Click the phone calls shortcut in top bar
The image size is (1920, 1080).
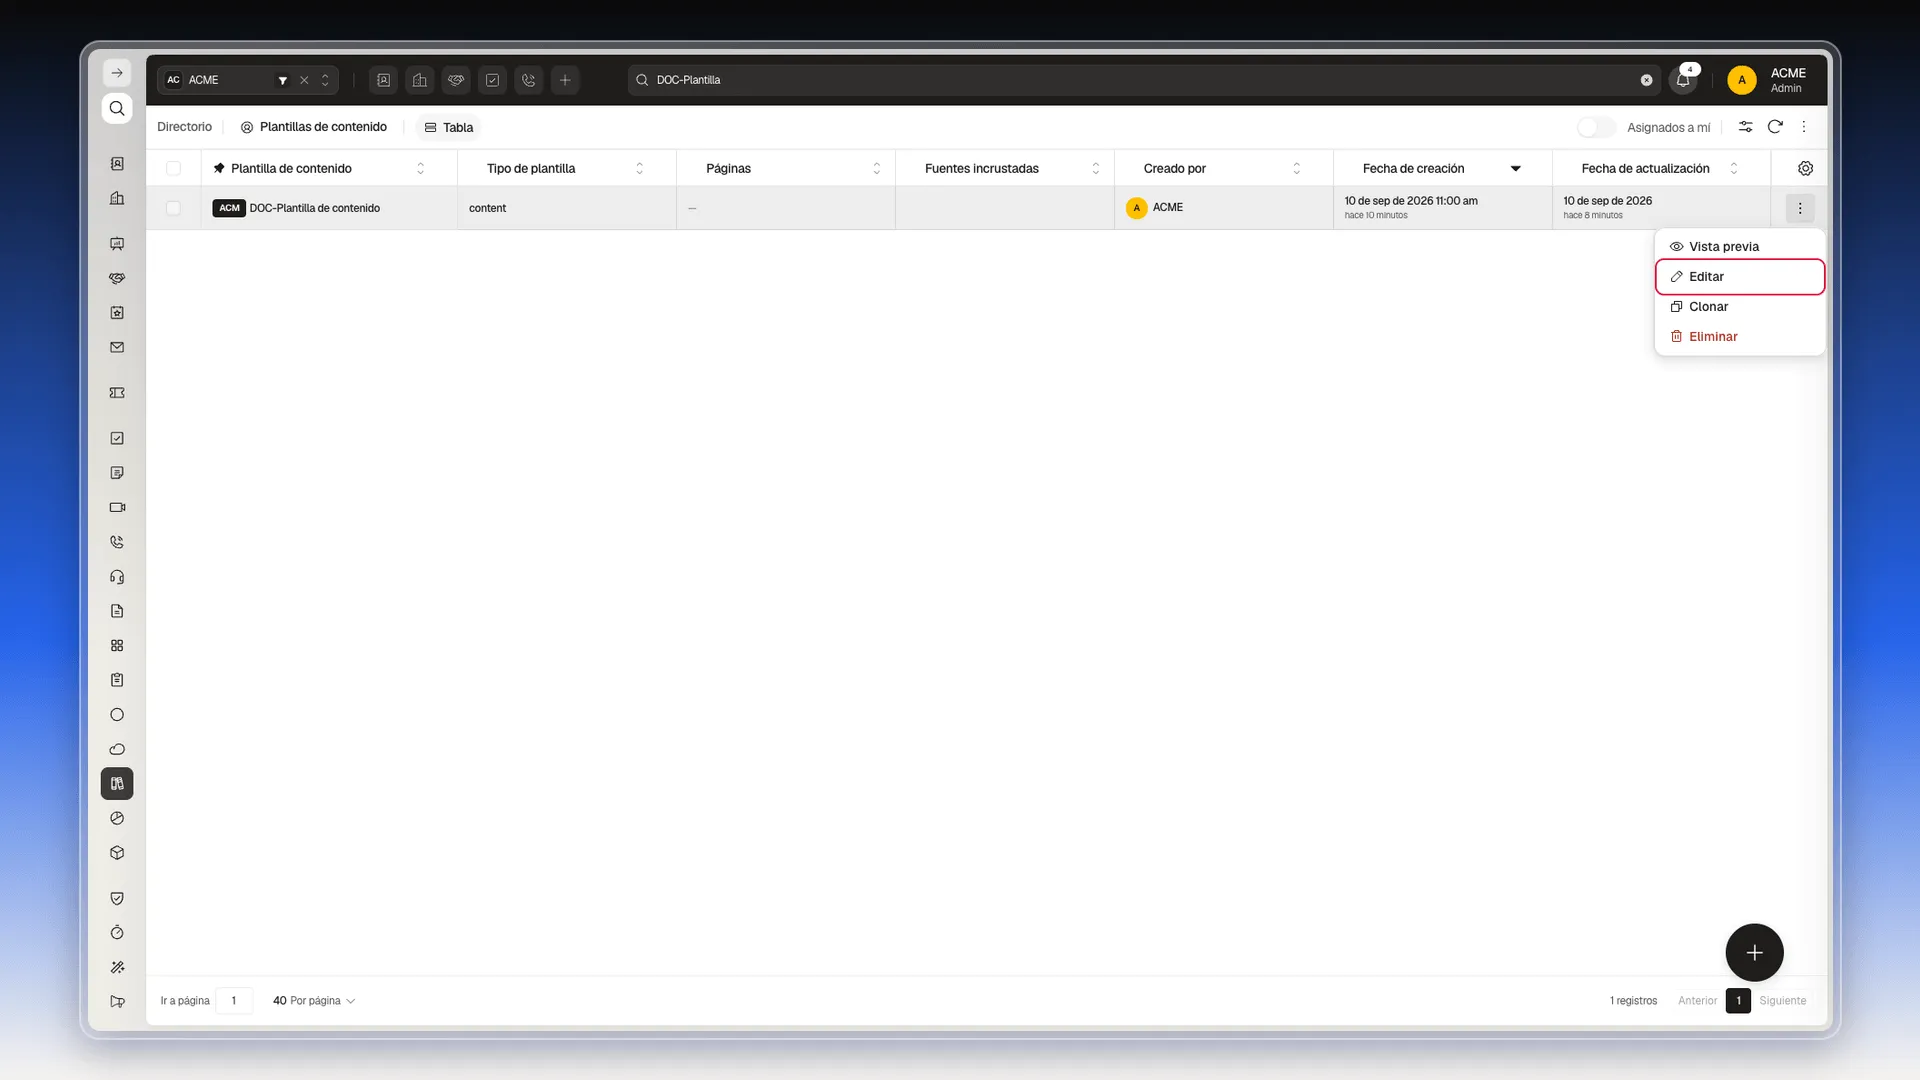(x=529, y=80)
